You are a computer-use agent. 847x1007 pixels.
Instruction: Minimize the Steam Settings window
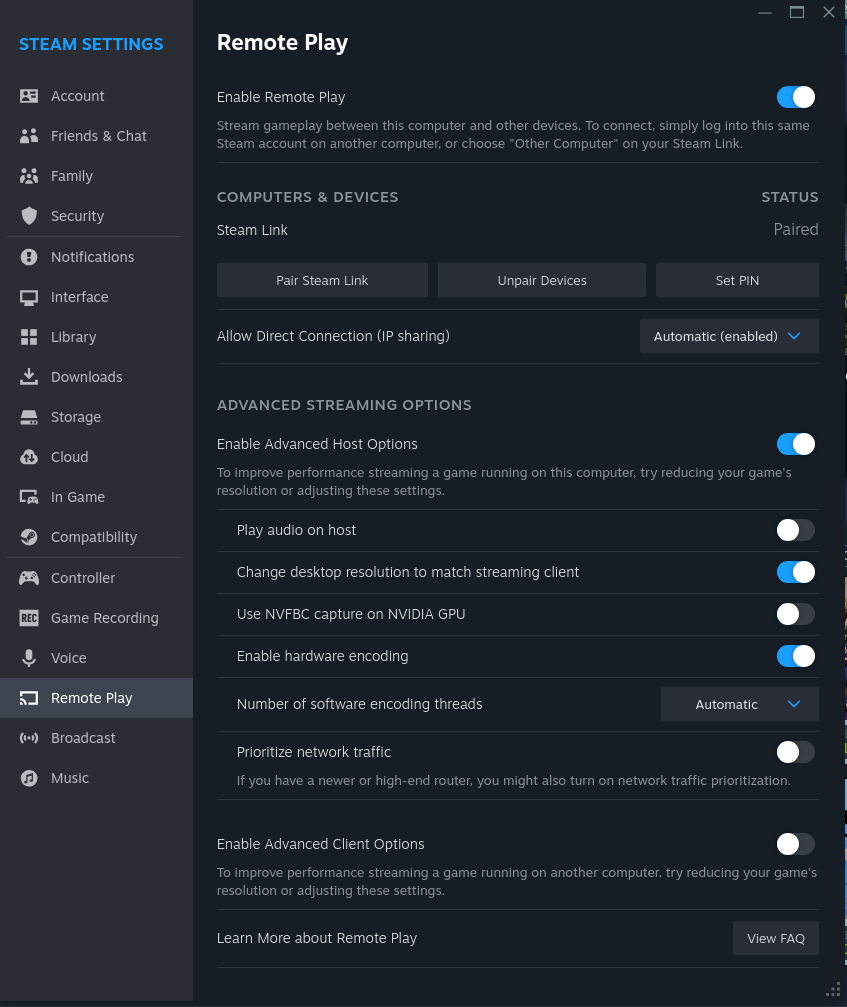[765, 12]
